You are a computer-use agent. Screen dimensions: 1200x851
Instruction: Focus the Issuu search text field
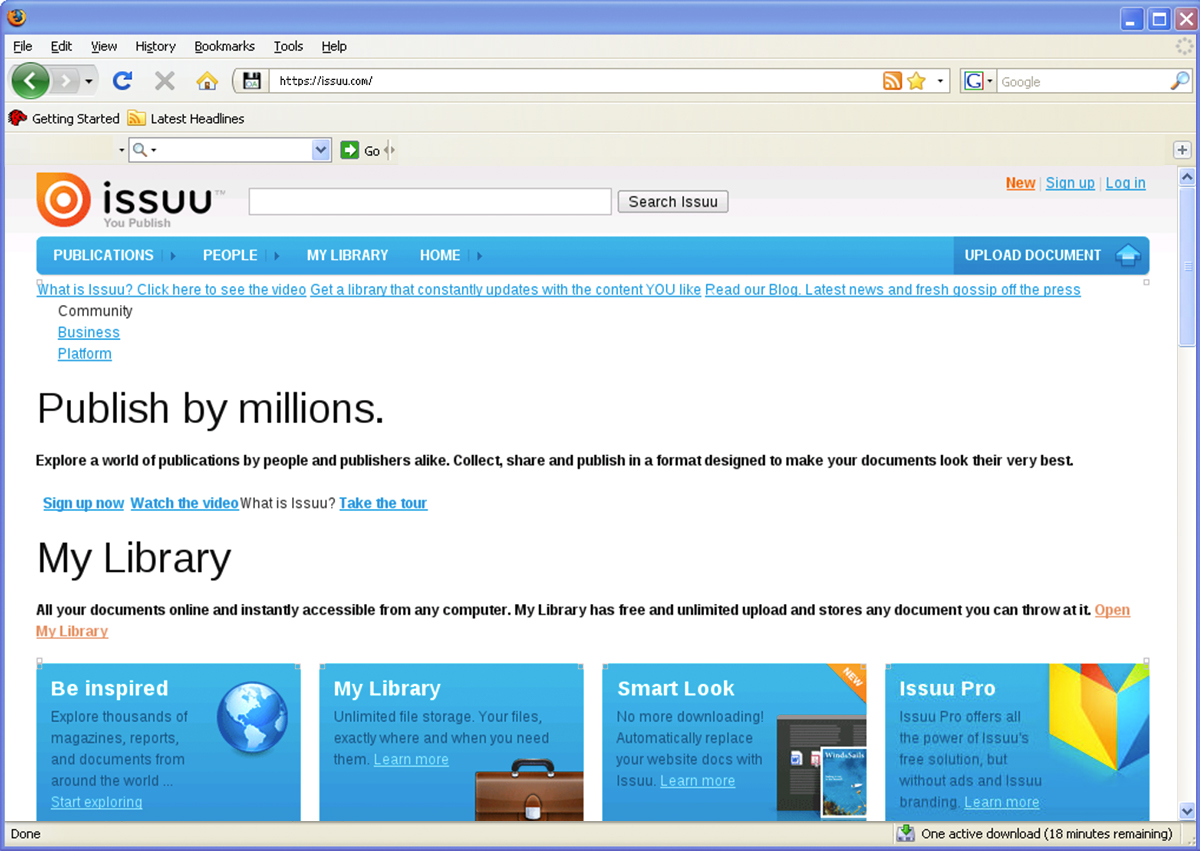point(430,202)
